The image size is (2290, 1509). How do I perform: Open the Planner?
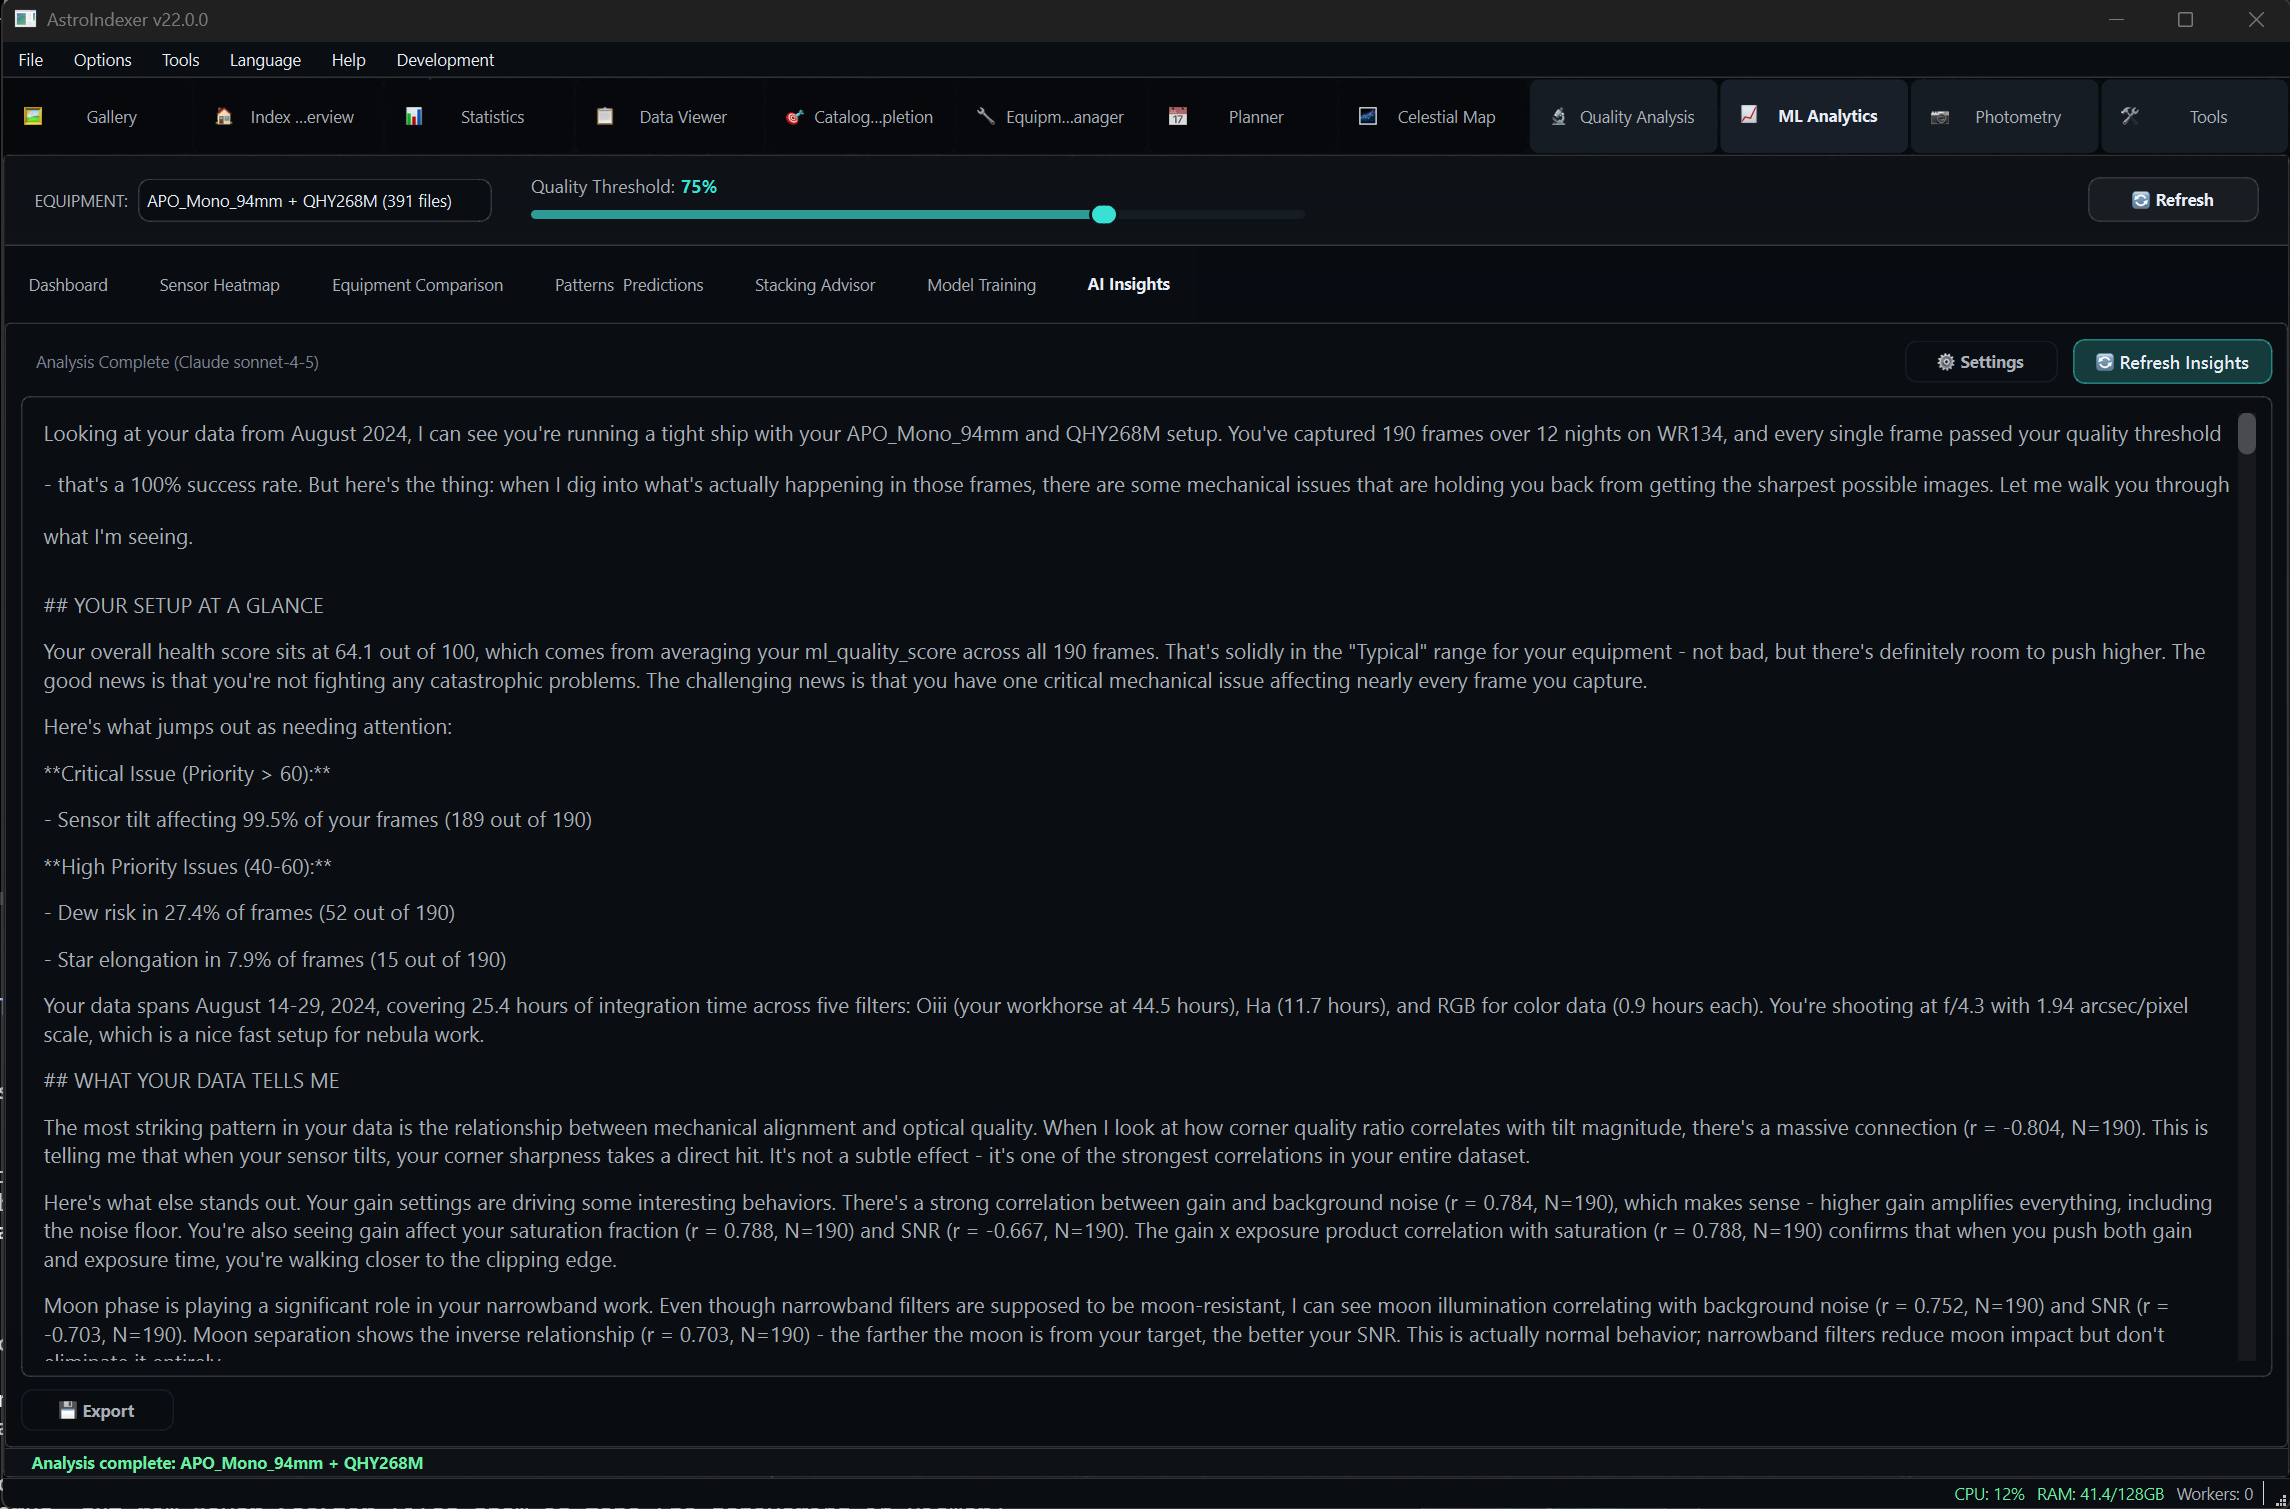1255,116
